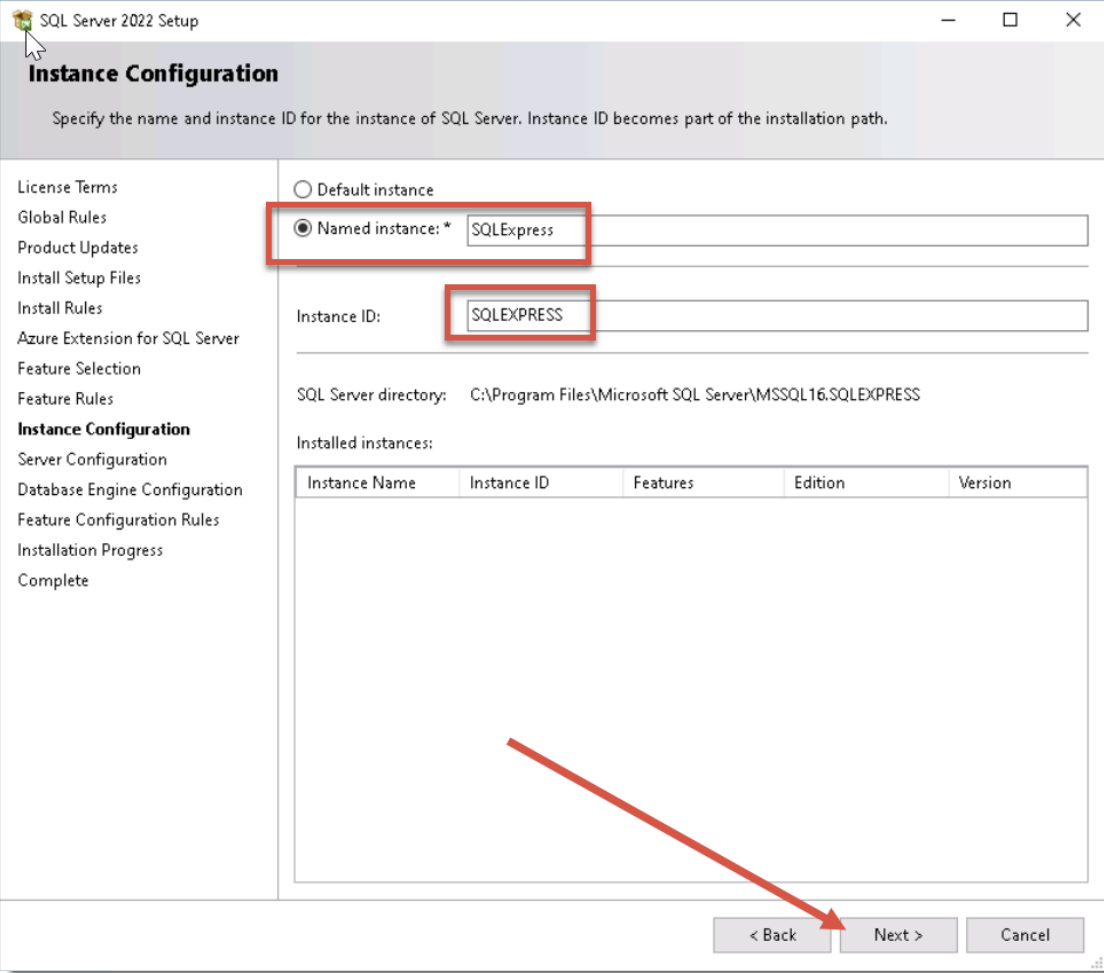Click the SQL Server Setup title bar icon

(x=23, y=20)
